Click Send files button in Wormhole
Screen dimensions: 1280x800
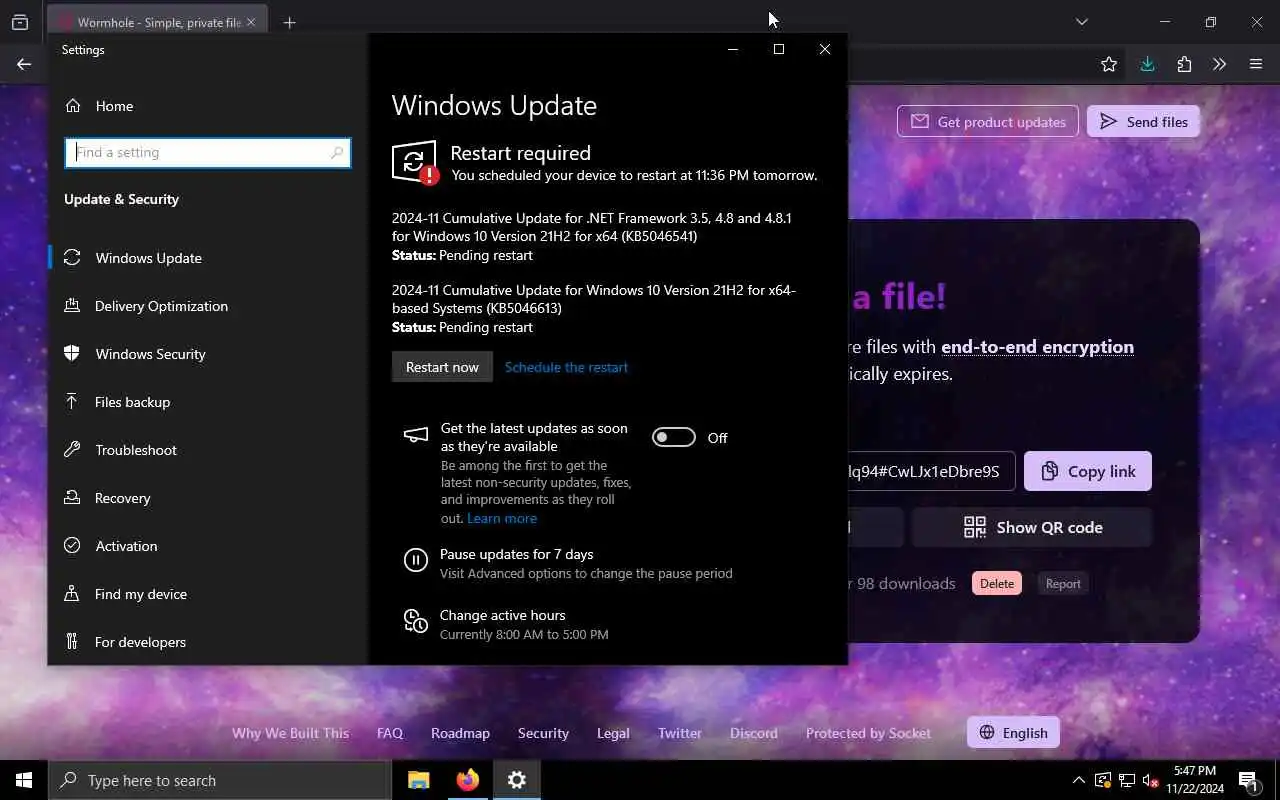1143,122
